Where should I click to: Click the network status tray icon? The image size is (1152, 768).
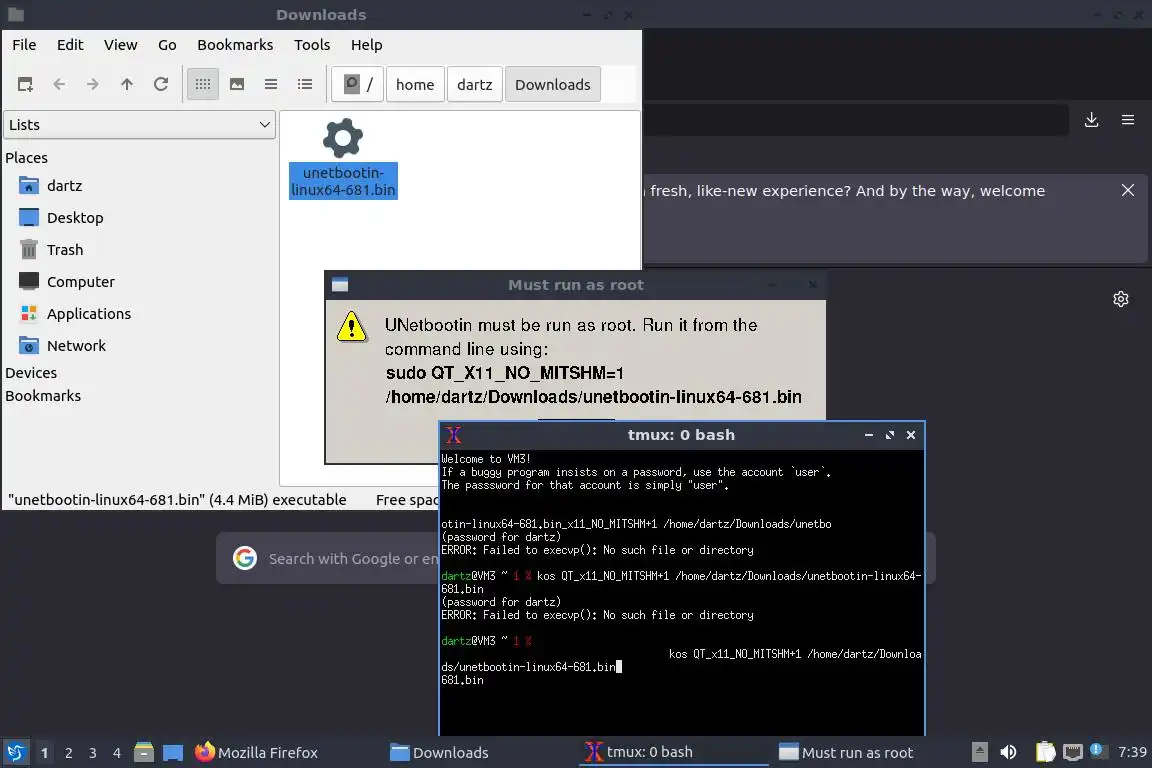pos(1073,752)
